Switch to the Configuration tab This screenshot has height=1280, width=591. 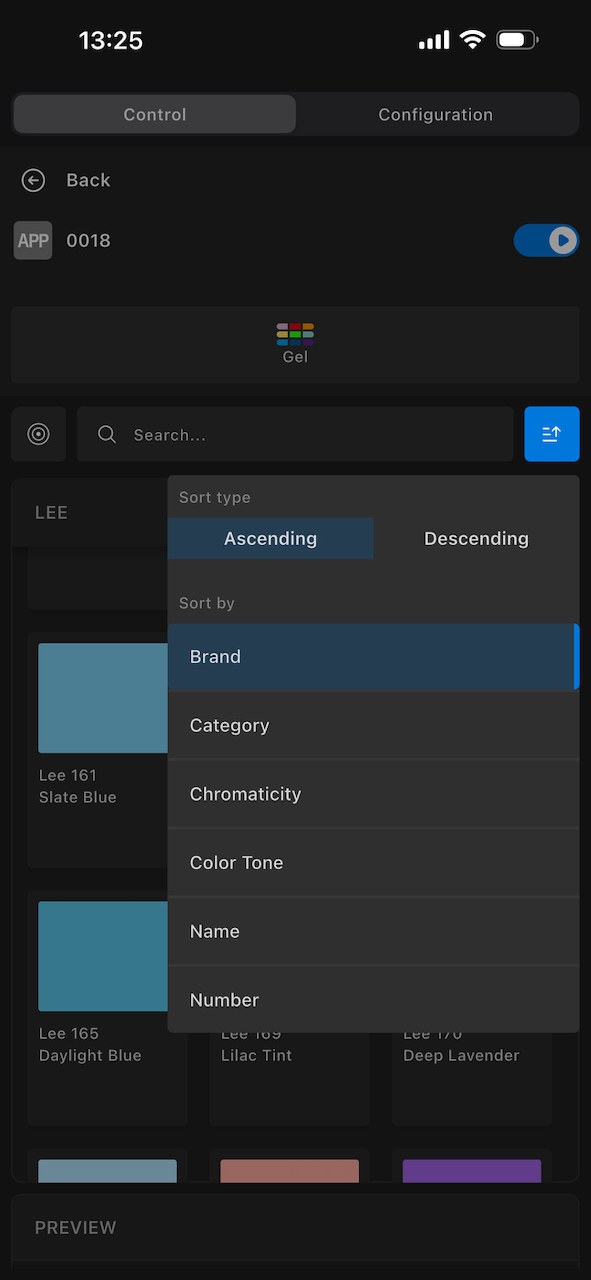[x=436, y=115]
